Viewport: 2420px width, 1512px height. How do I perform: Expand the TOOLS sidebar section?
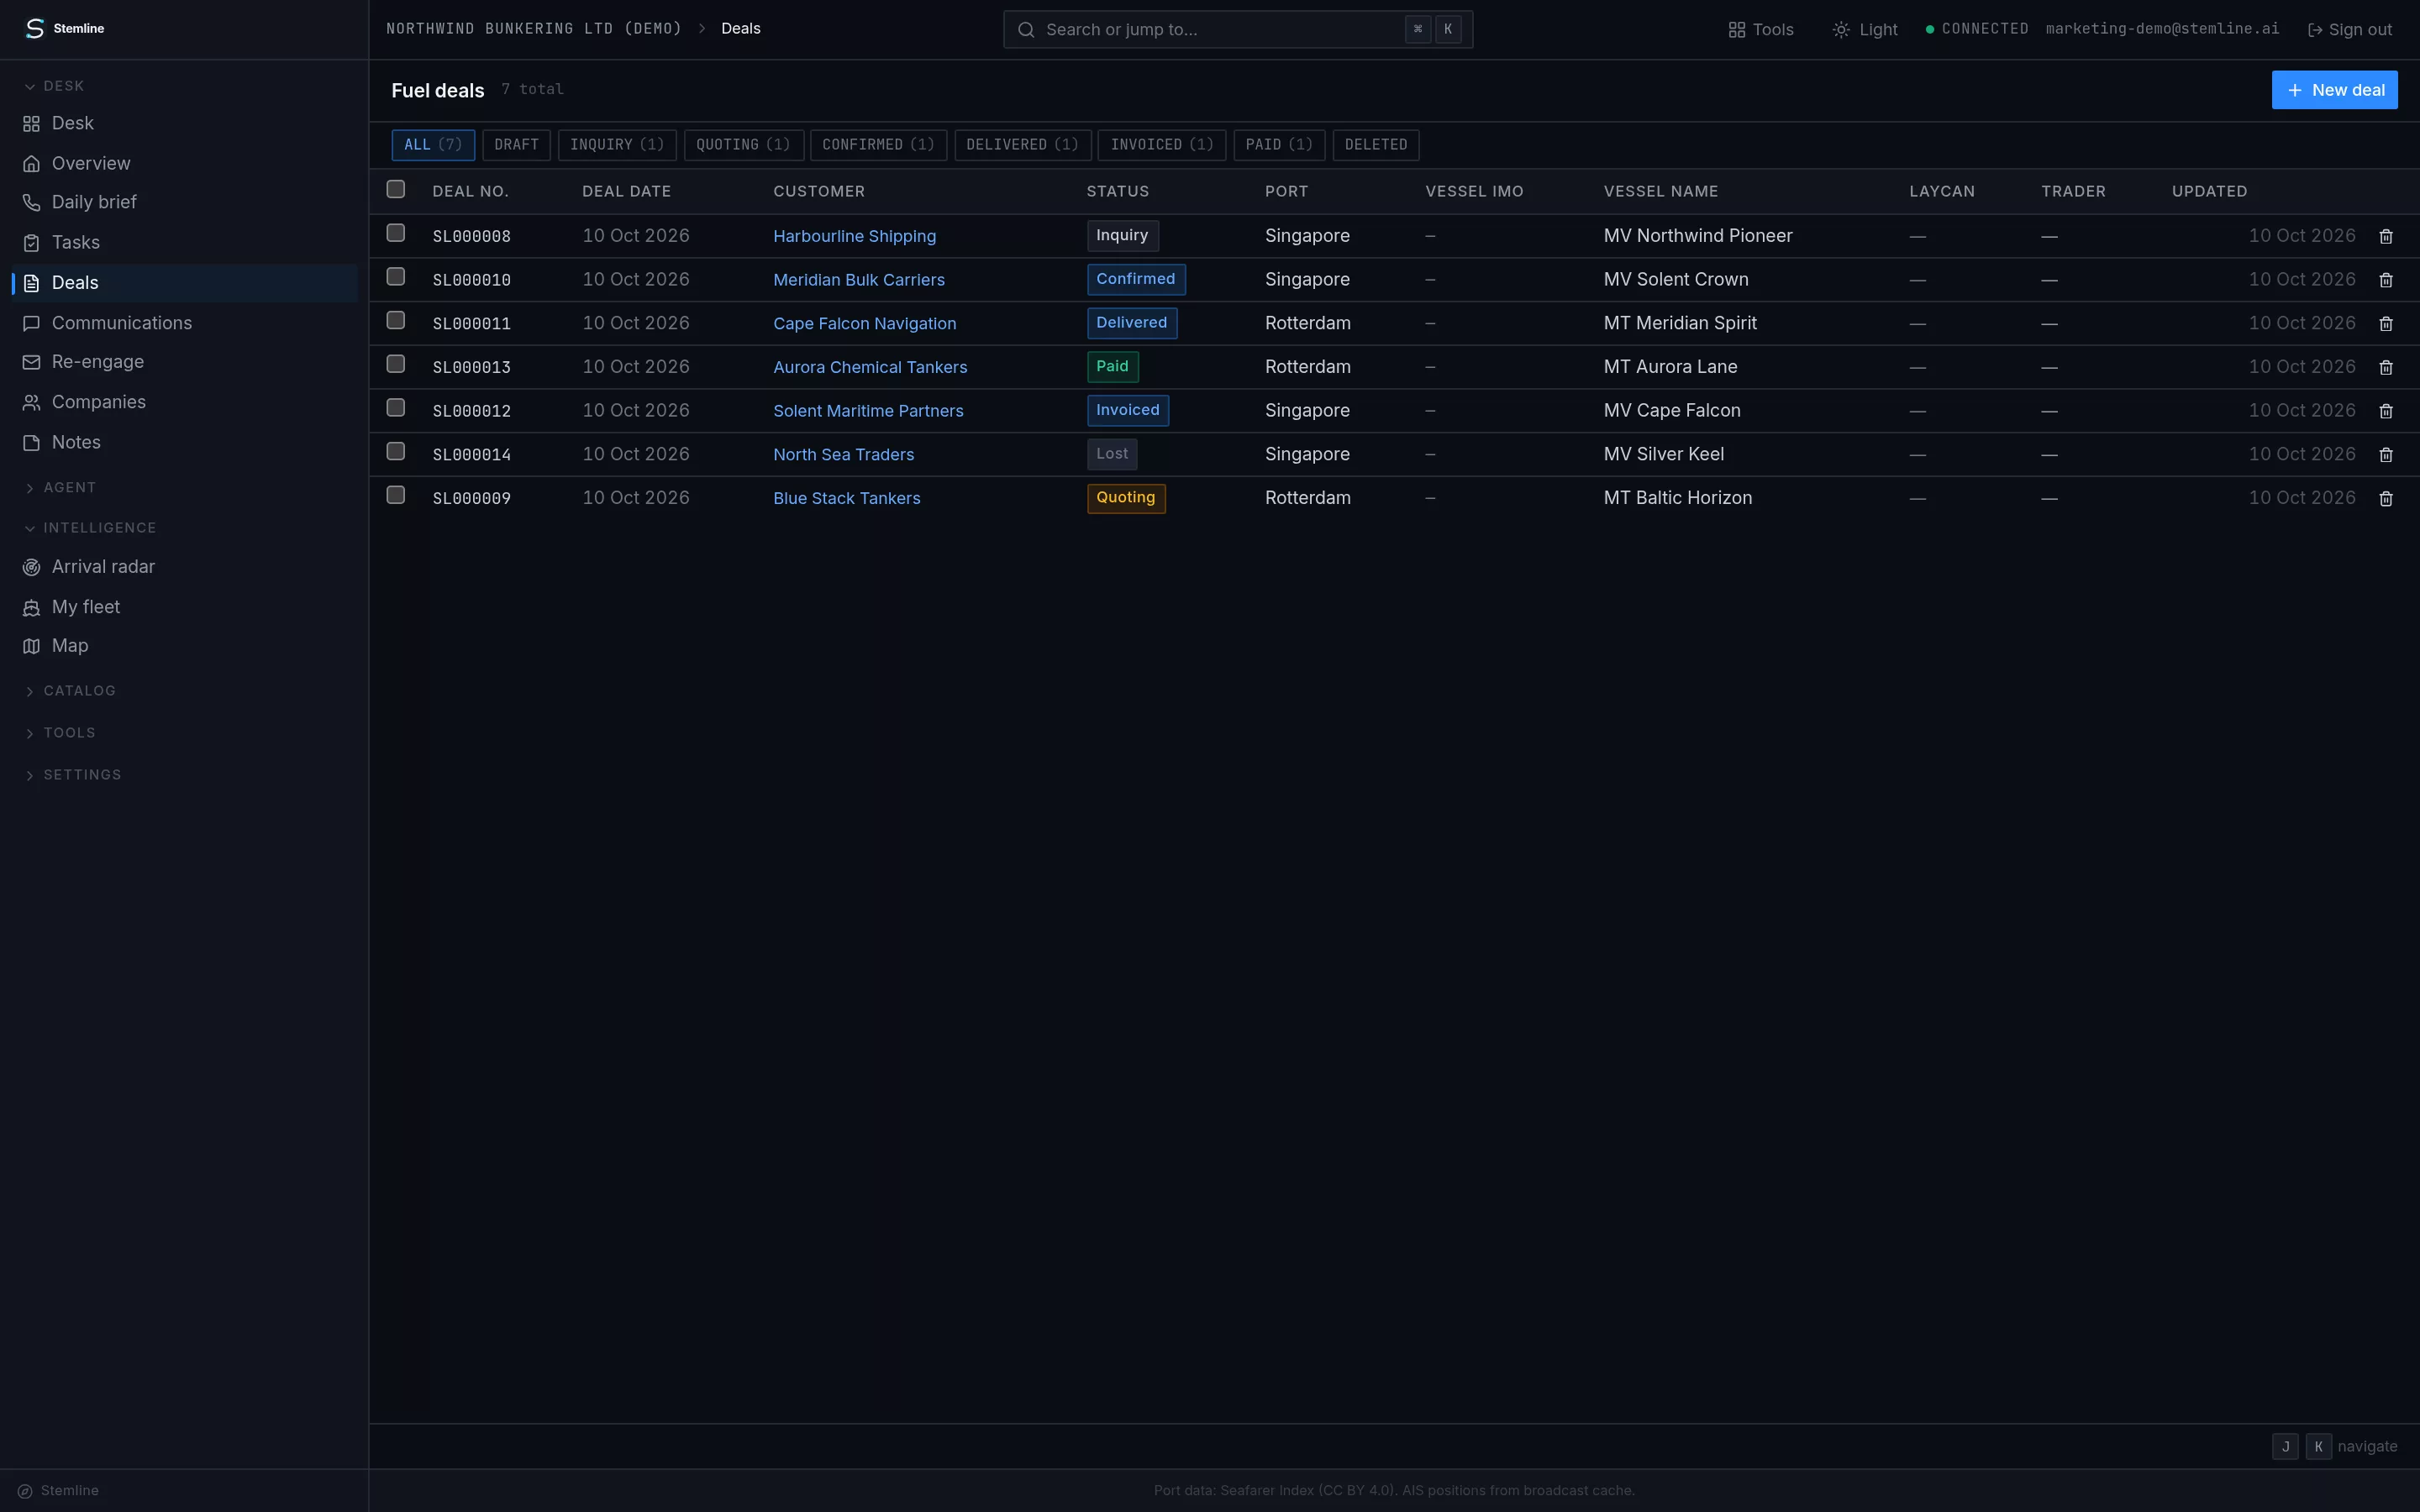click(x=60, y=733)
